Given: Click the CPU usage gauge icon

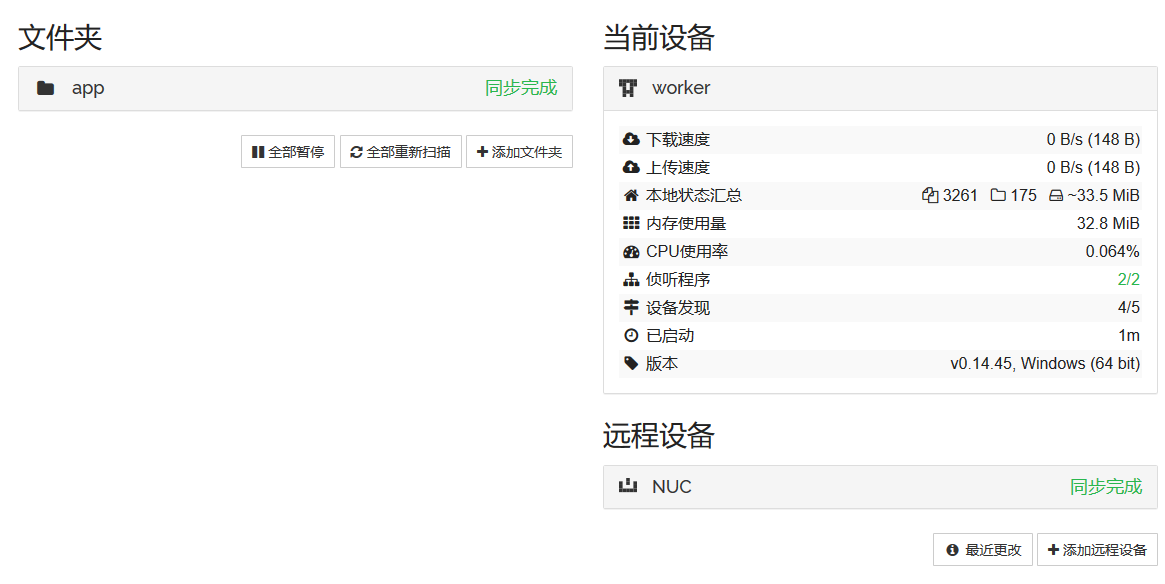Looking at the screenshot, I should (631, 252).
